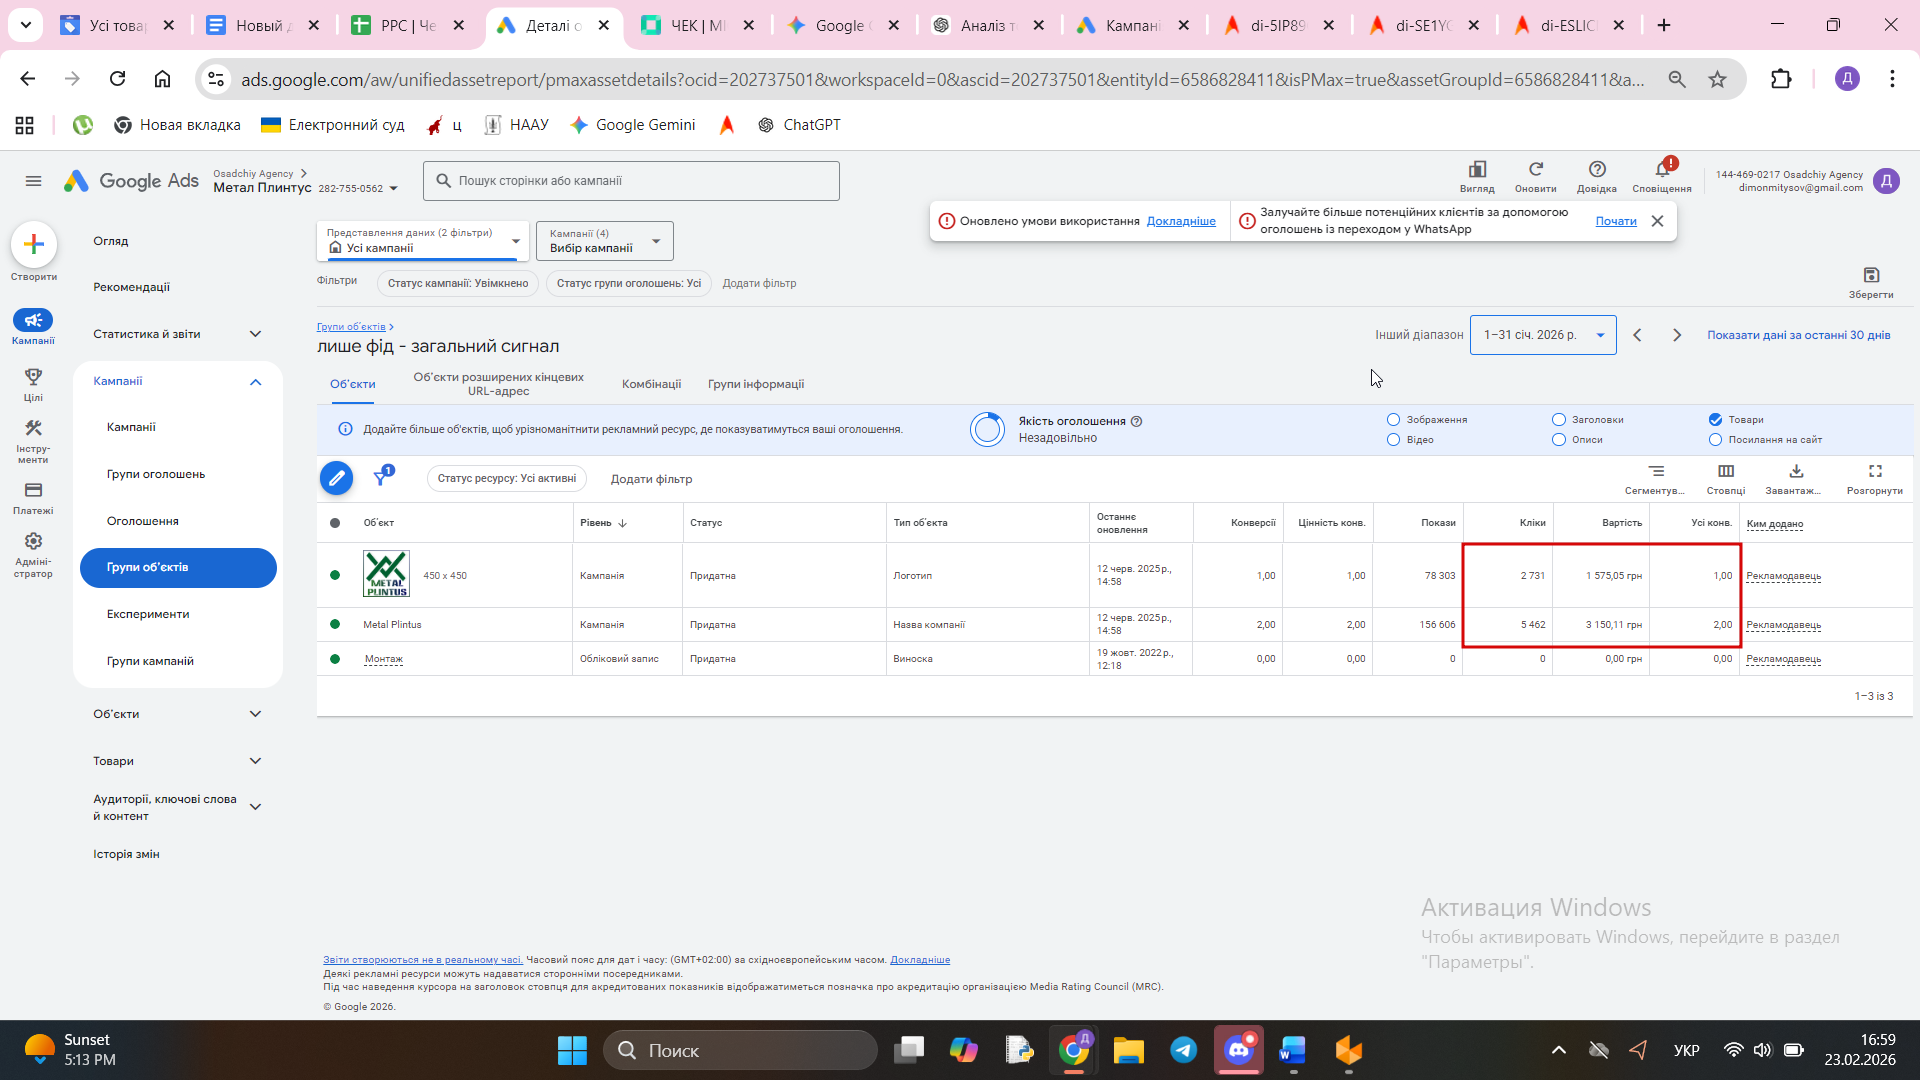Click the Сегментувати segment icon

click(1656, 472)
